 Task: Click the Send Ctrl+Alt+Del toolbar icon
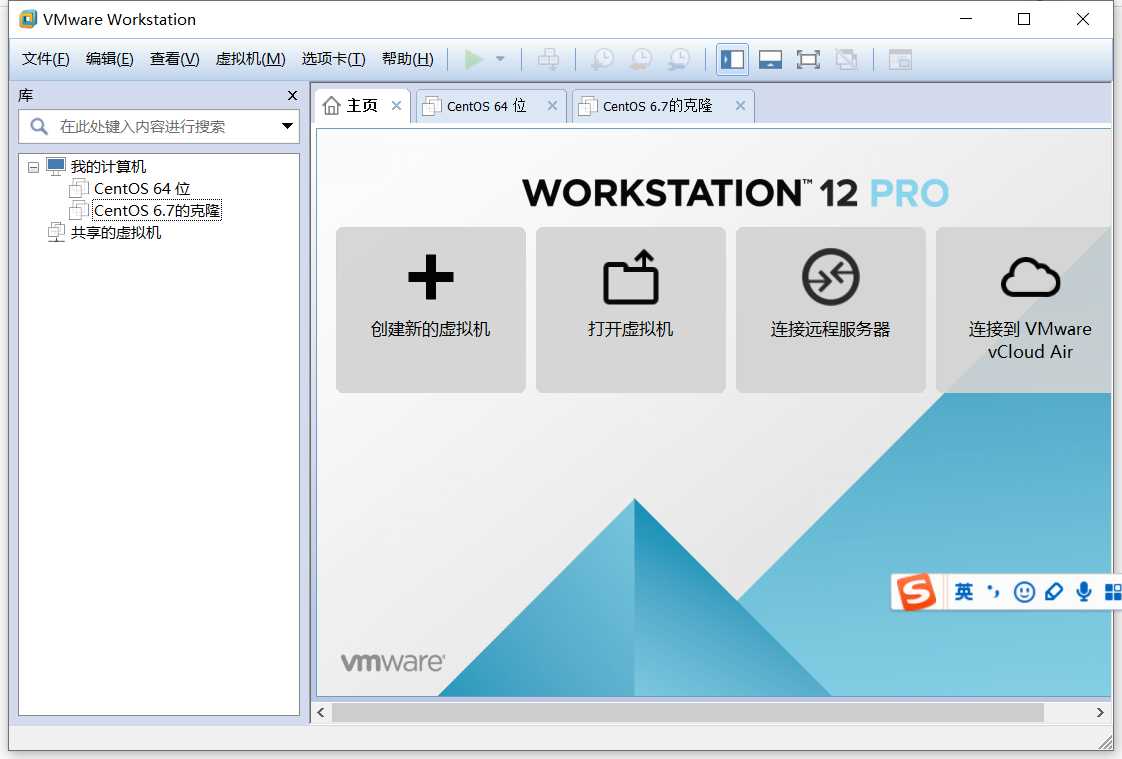coord(549,59)
